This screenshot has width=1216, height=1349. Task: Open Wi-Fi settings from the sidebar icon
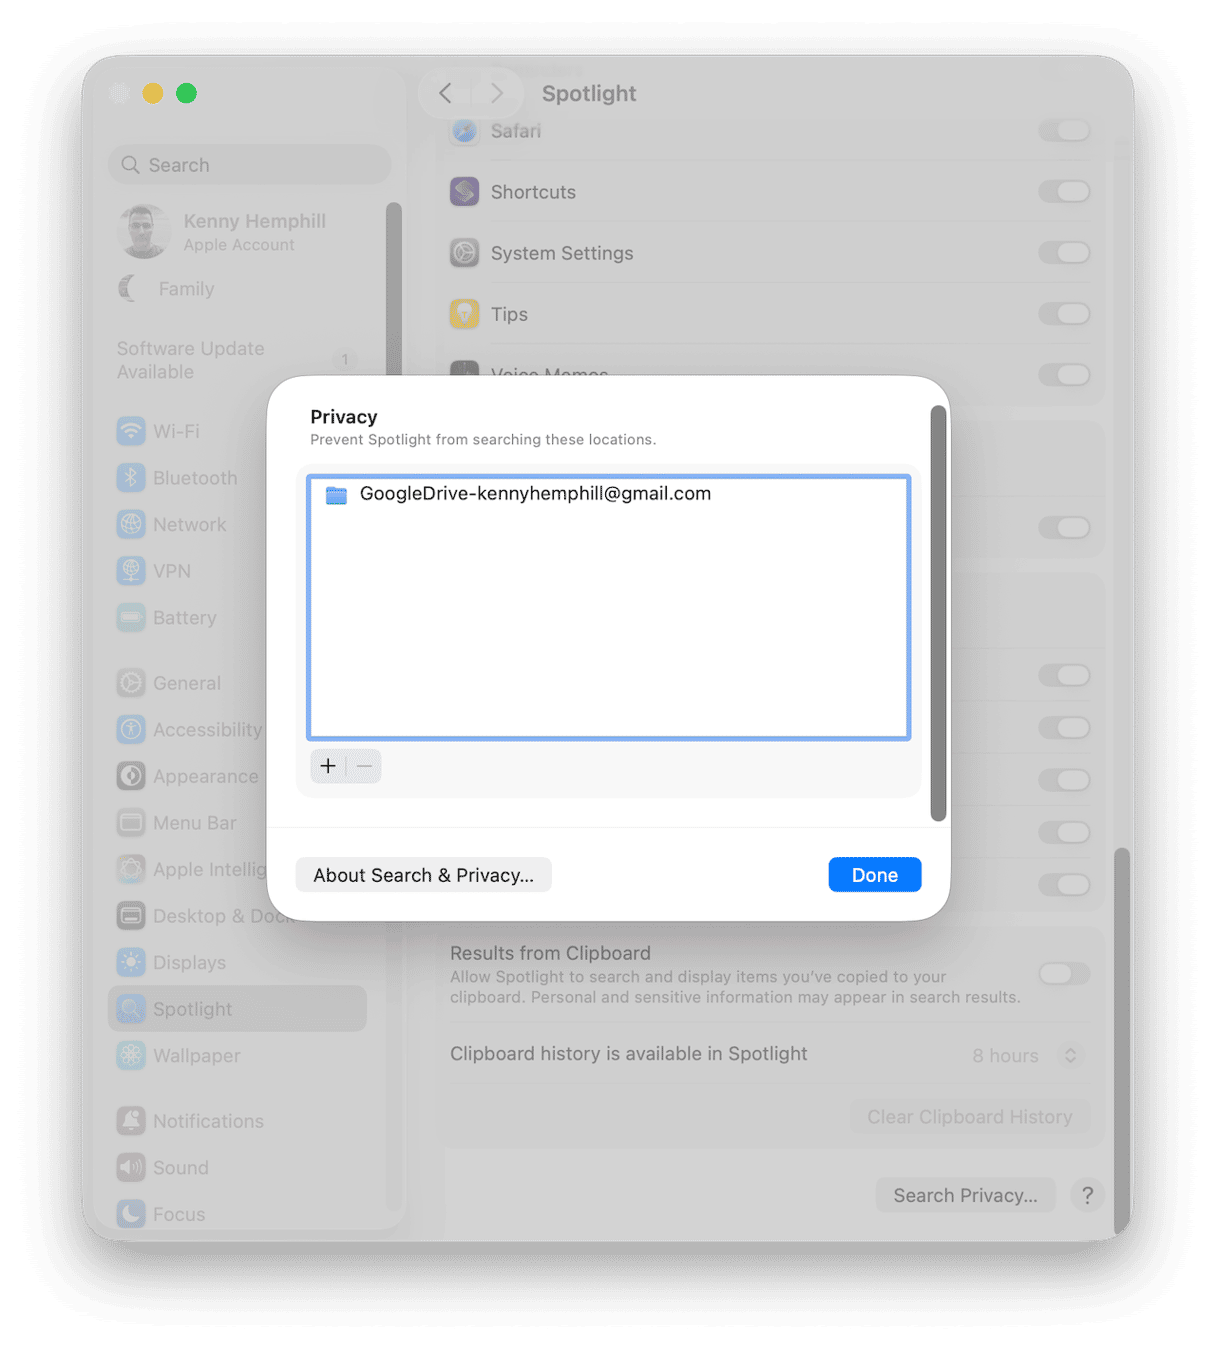(x=131, y=431)
